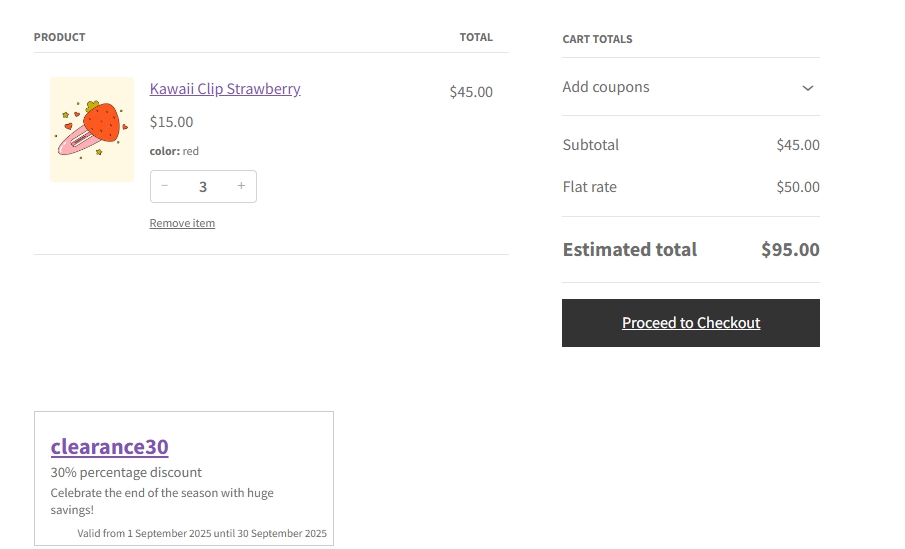Expand the Add coupons chevron arrow
The image size is (905, 549).
pyautogui.click(x=807, y=88)
